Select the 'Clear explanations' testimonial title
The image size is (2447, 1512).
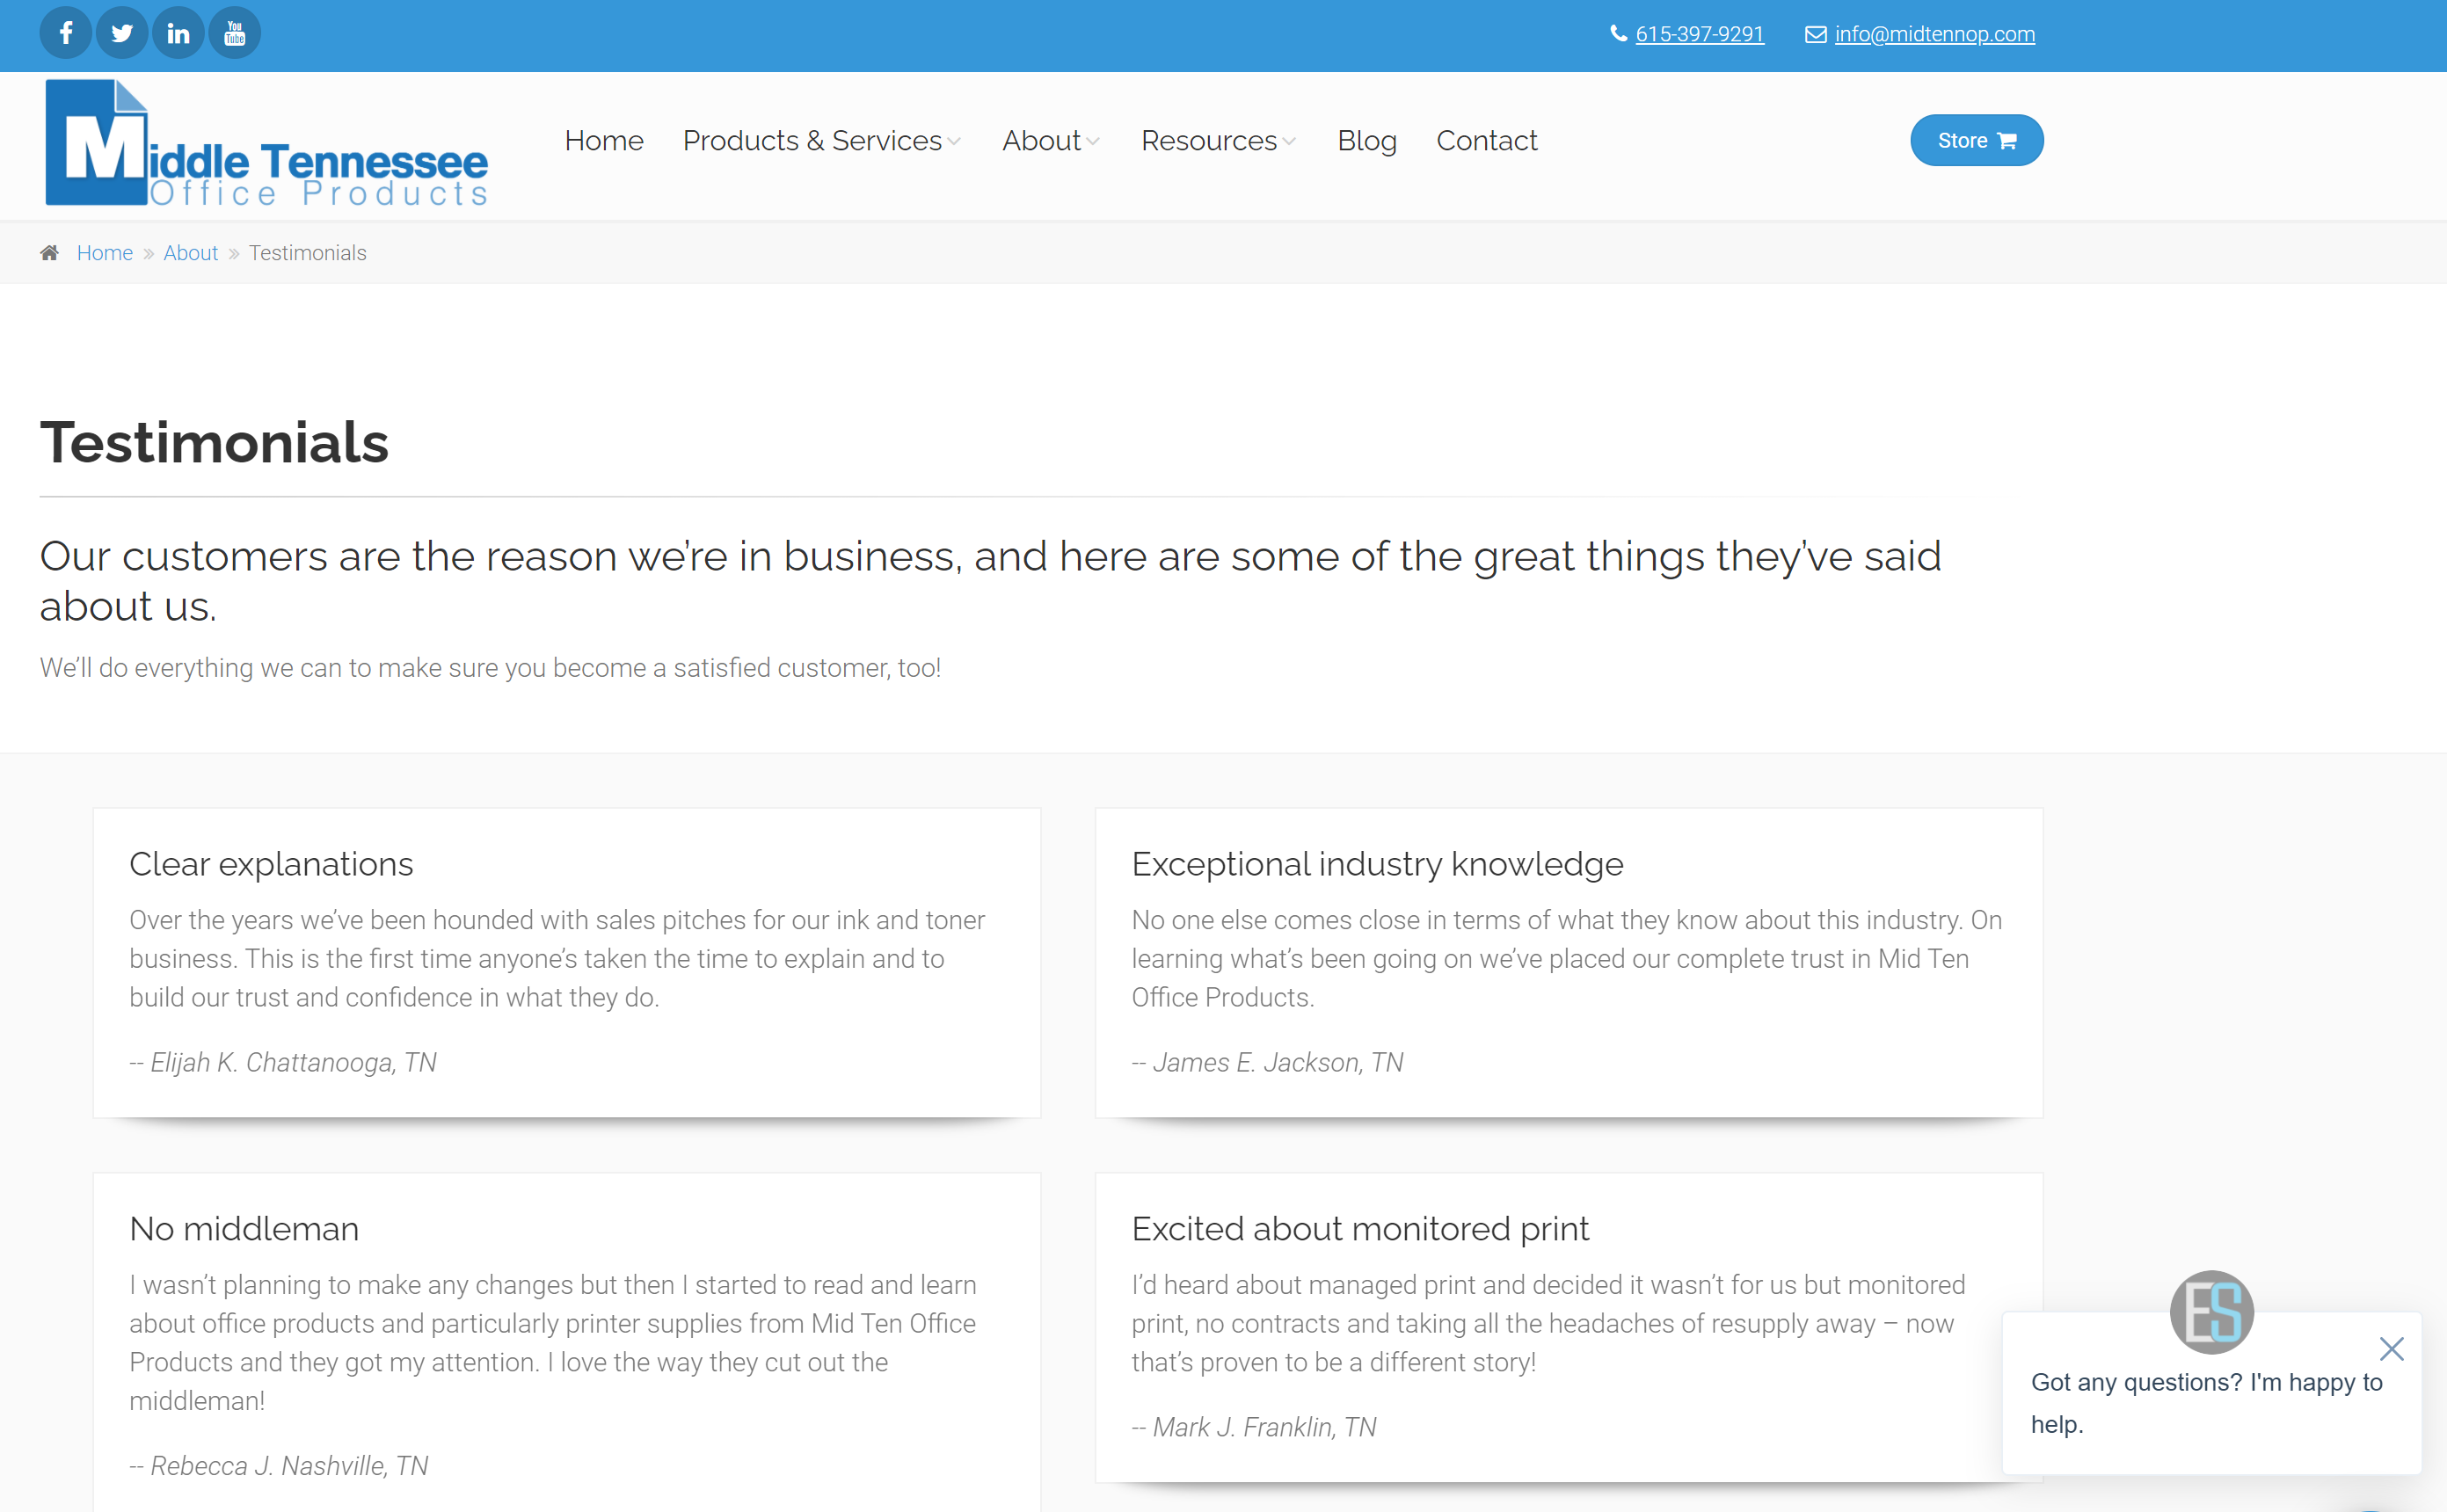(x=271, y=864)
